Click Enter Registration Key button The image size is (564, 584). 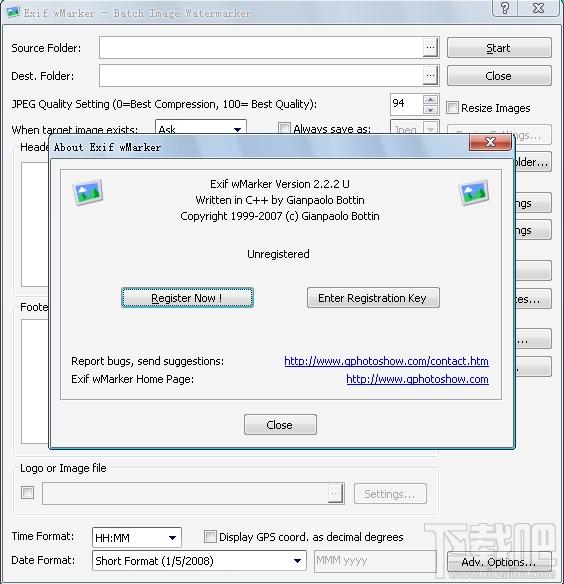tap(373, 298)
